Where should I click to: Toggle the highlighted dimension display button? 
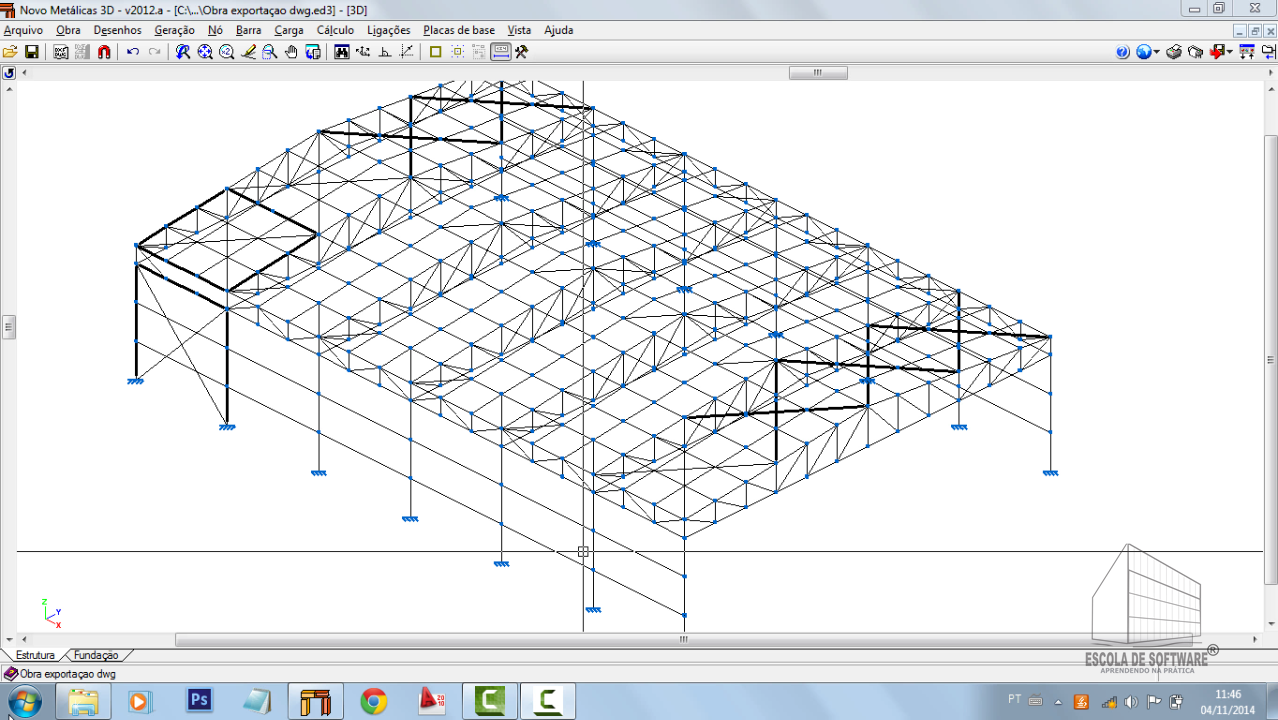[501, 52]
